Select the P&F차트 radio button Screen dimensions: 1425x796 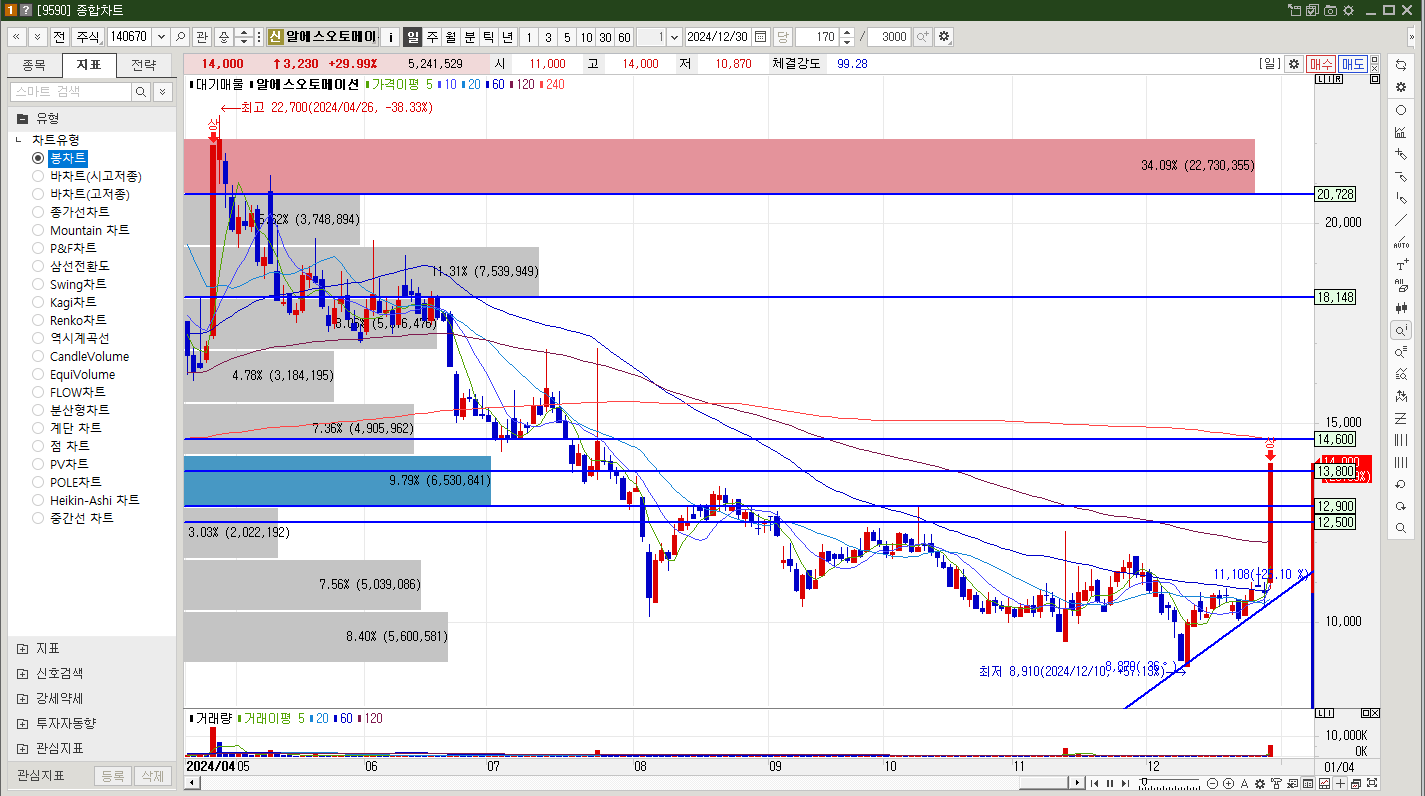[x=38, y=248]
